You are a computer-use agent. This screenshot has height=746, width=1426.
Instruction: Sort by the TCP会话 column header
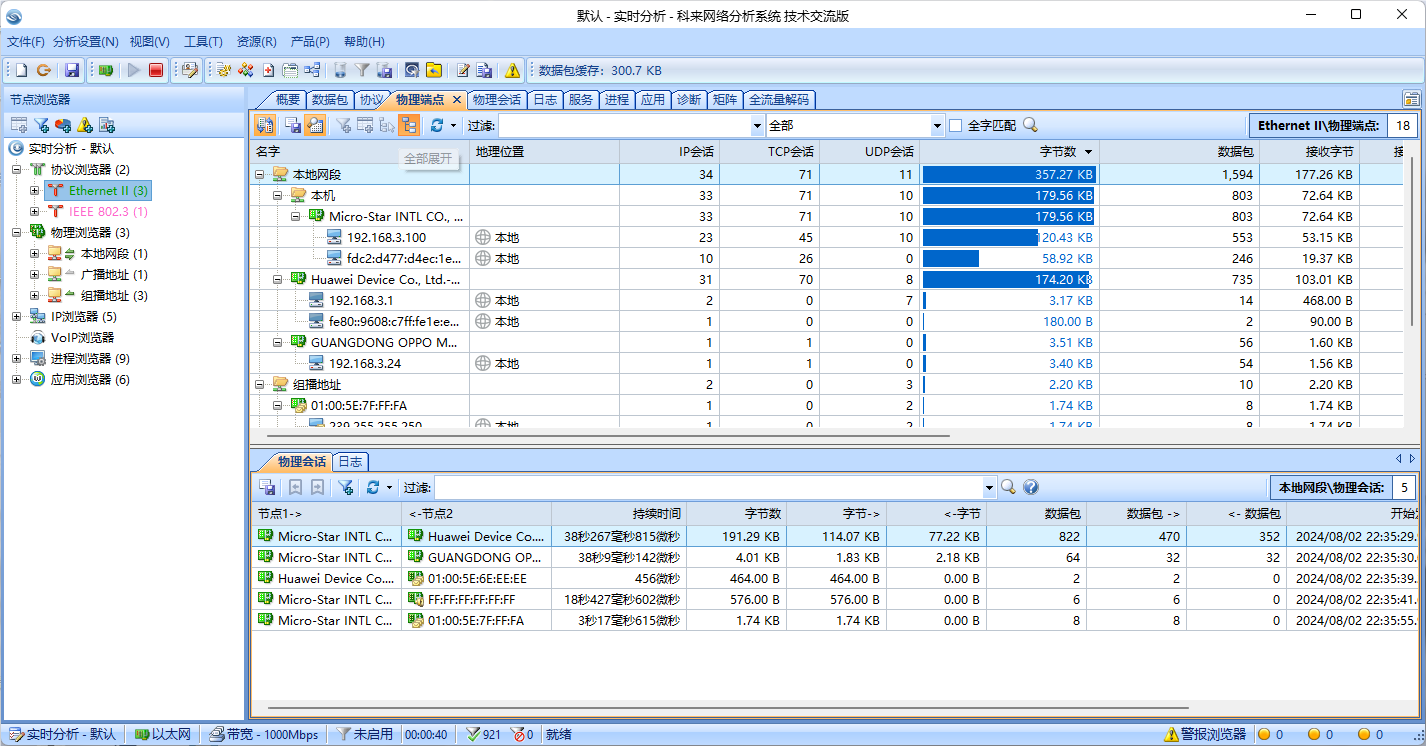click(769, 151)
